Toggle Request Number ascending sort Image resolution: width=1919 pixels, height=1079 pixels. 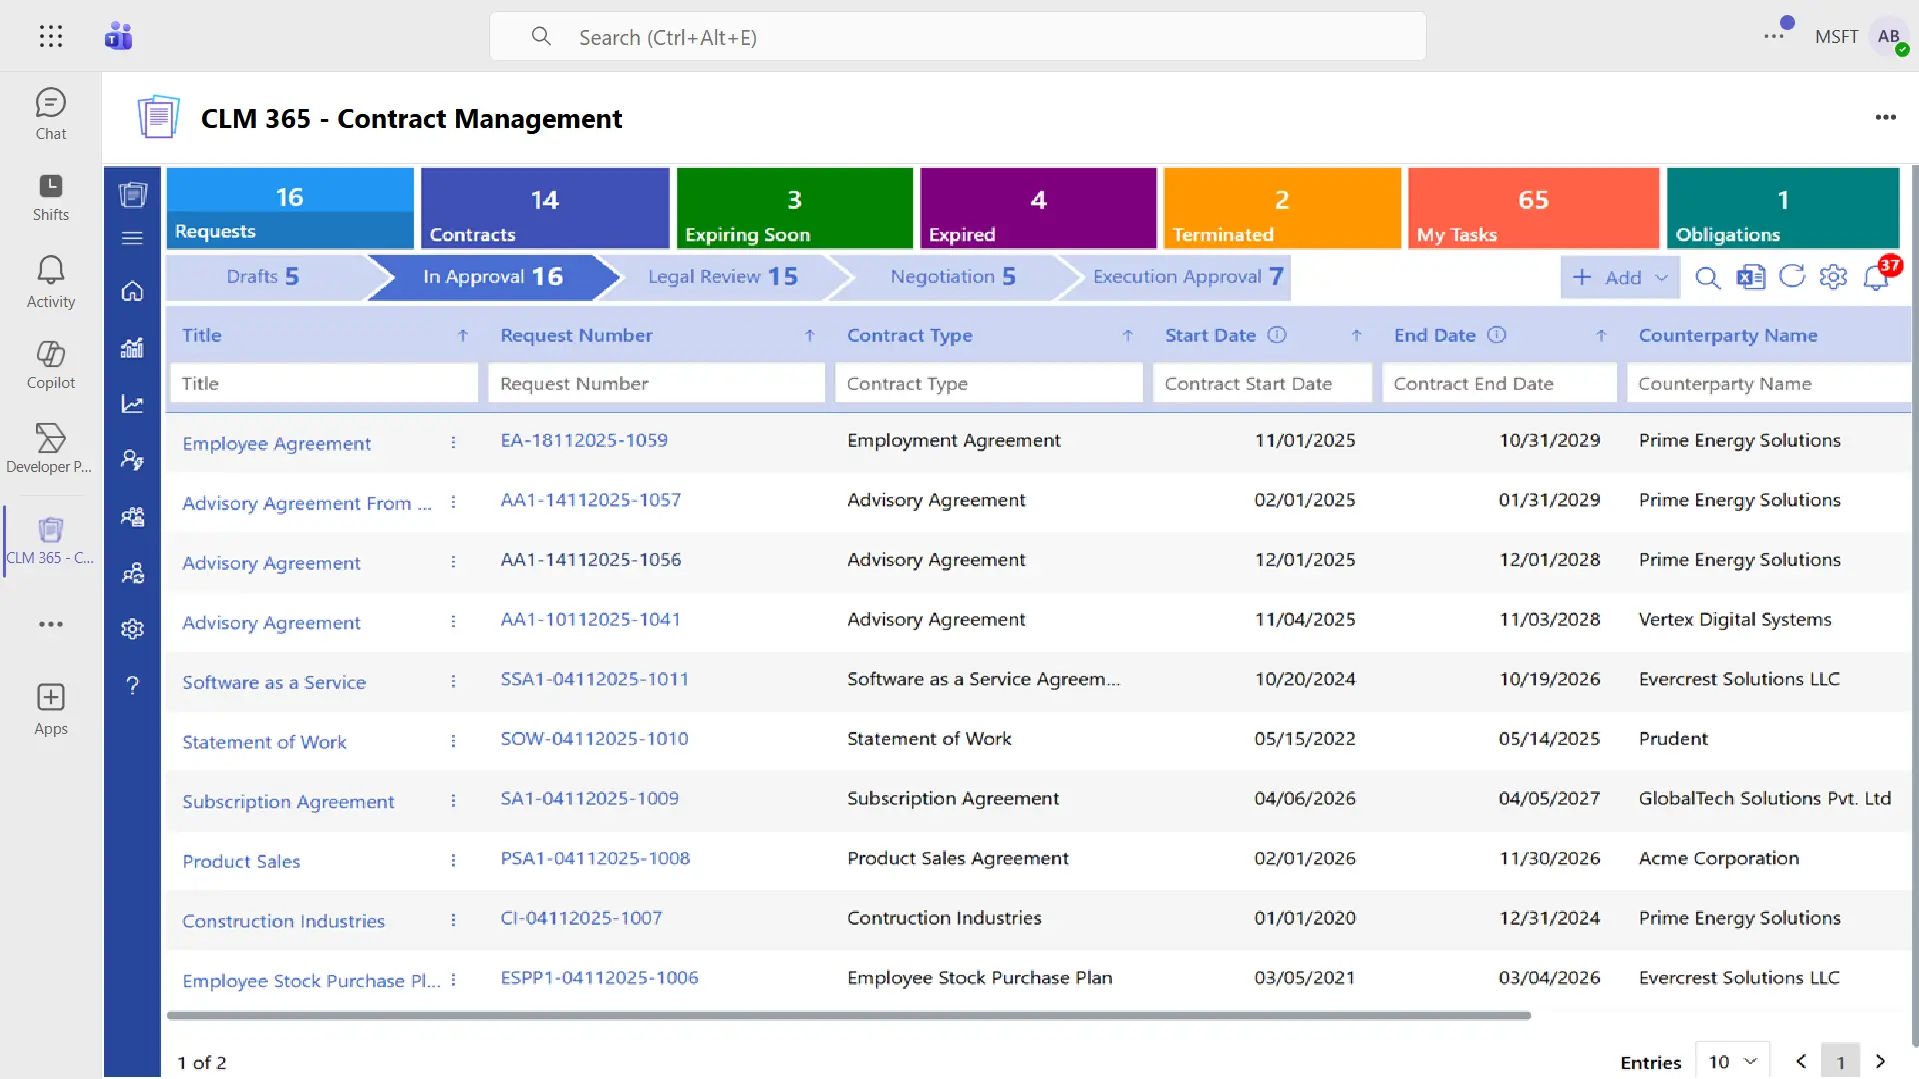(x=810, y=336)
